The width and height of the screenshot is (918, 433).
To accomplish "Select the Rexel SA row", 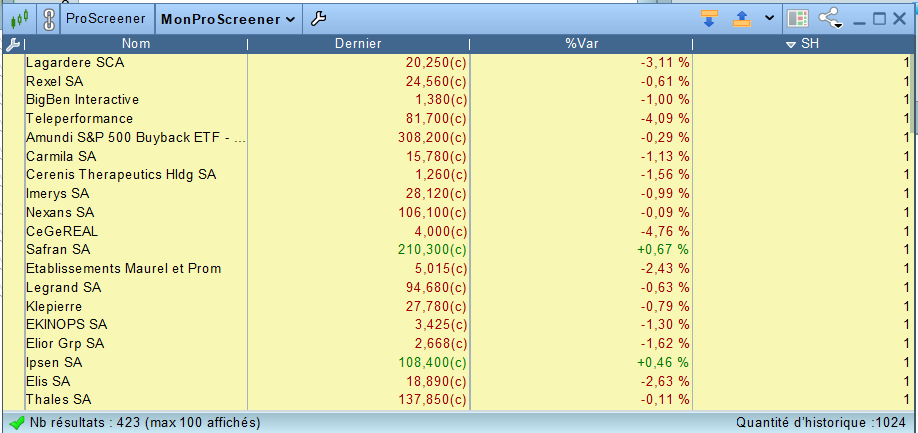I will point(457,81).
